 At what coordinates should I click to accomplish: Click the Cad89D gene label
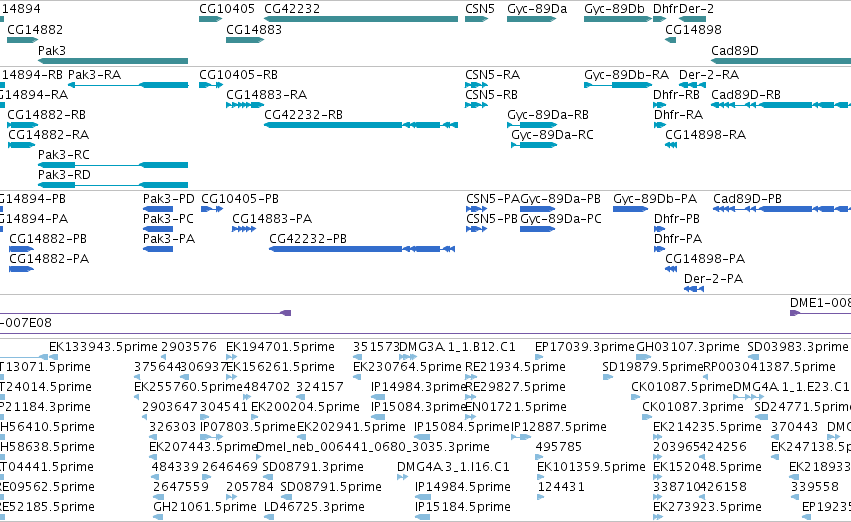pos(735,50)
